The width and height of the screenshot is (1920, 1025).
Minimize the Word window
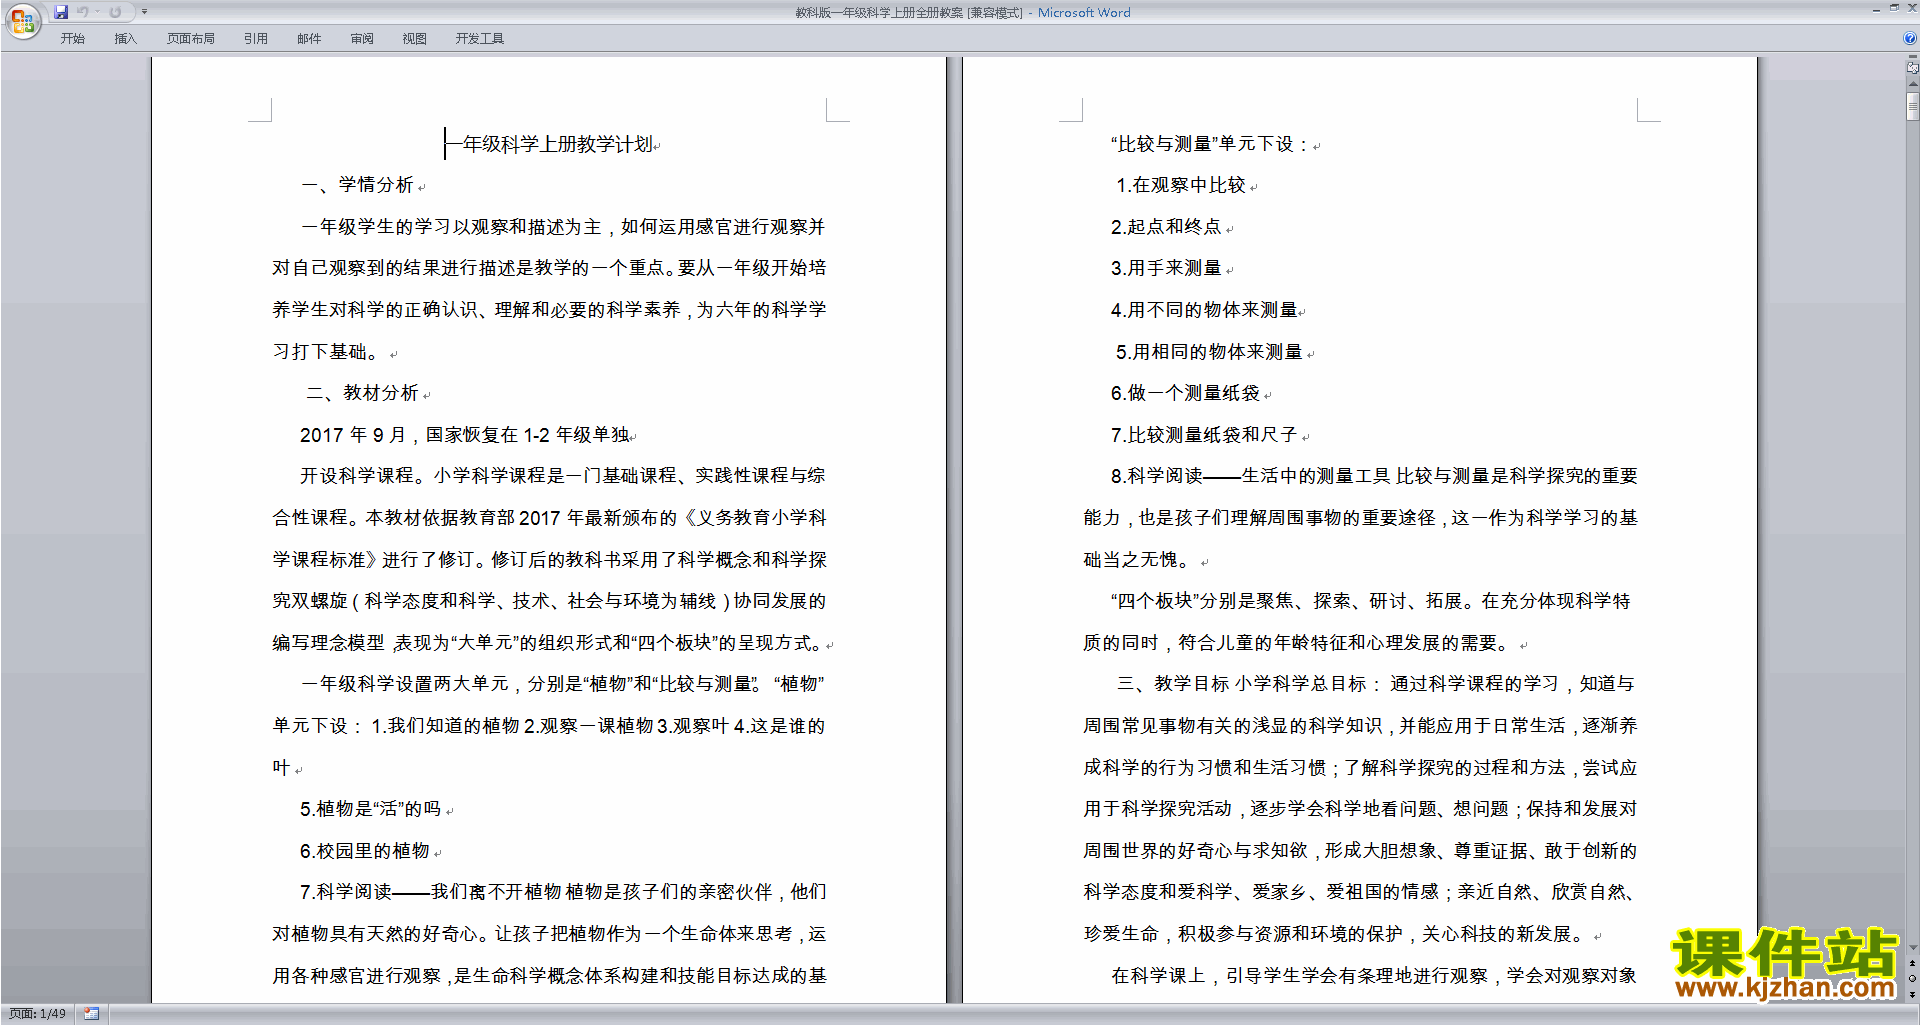click(1876, 9)
